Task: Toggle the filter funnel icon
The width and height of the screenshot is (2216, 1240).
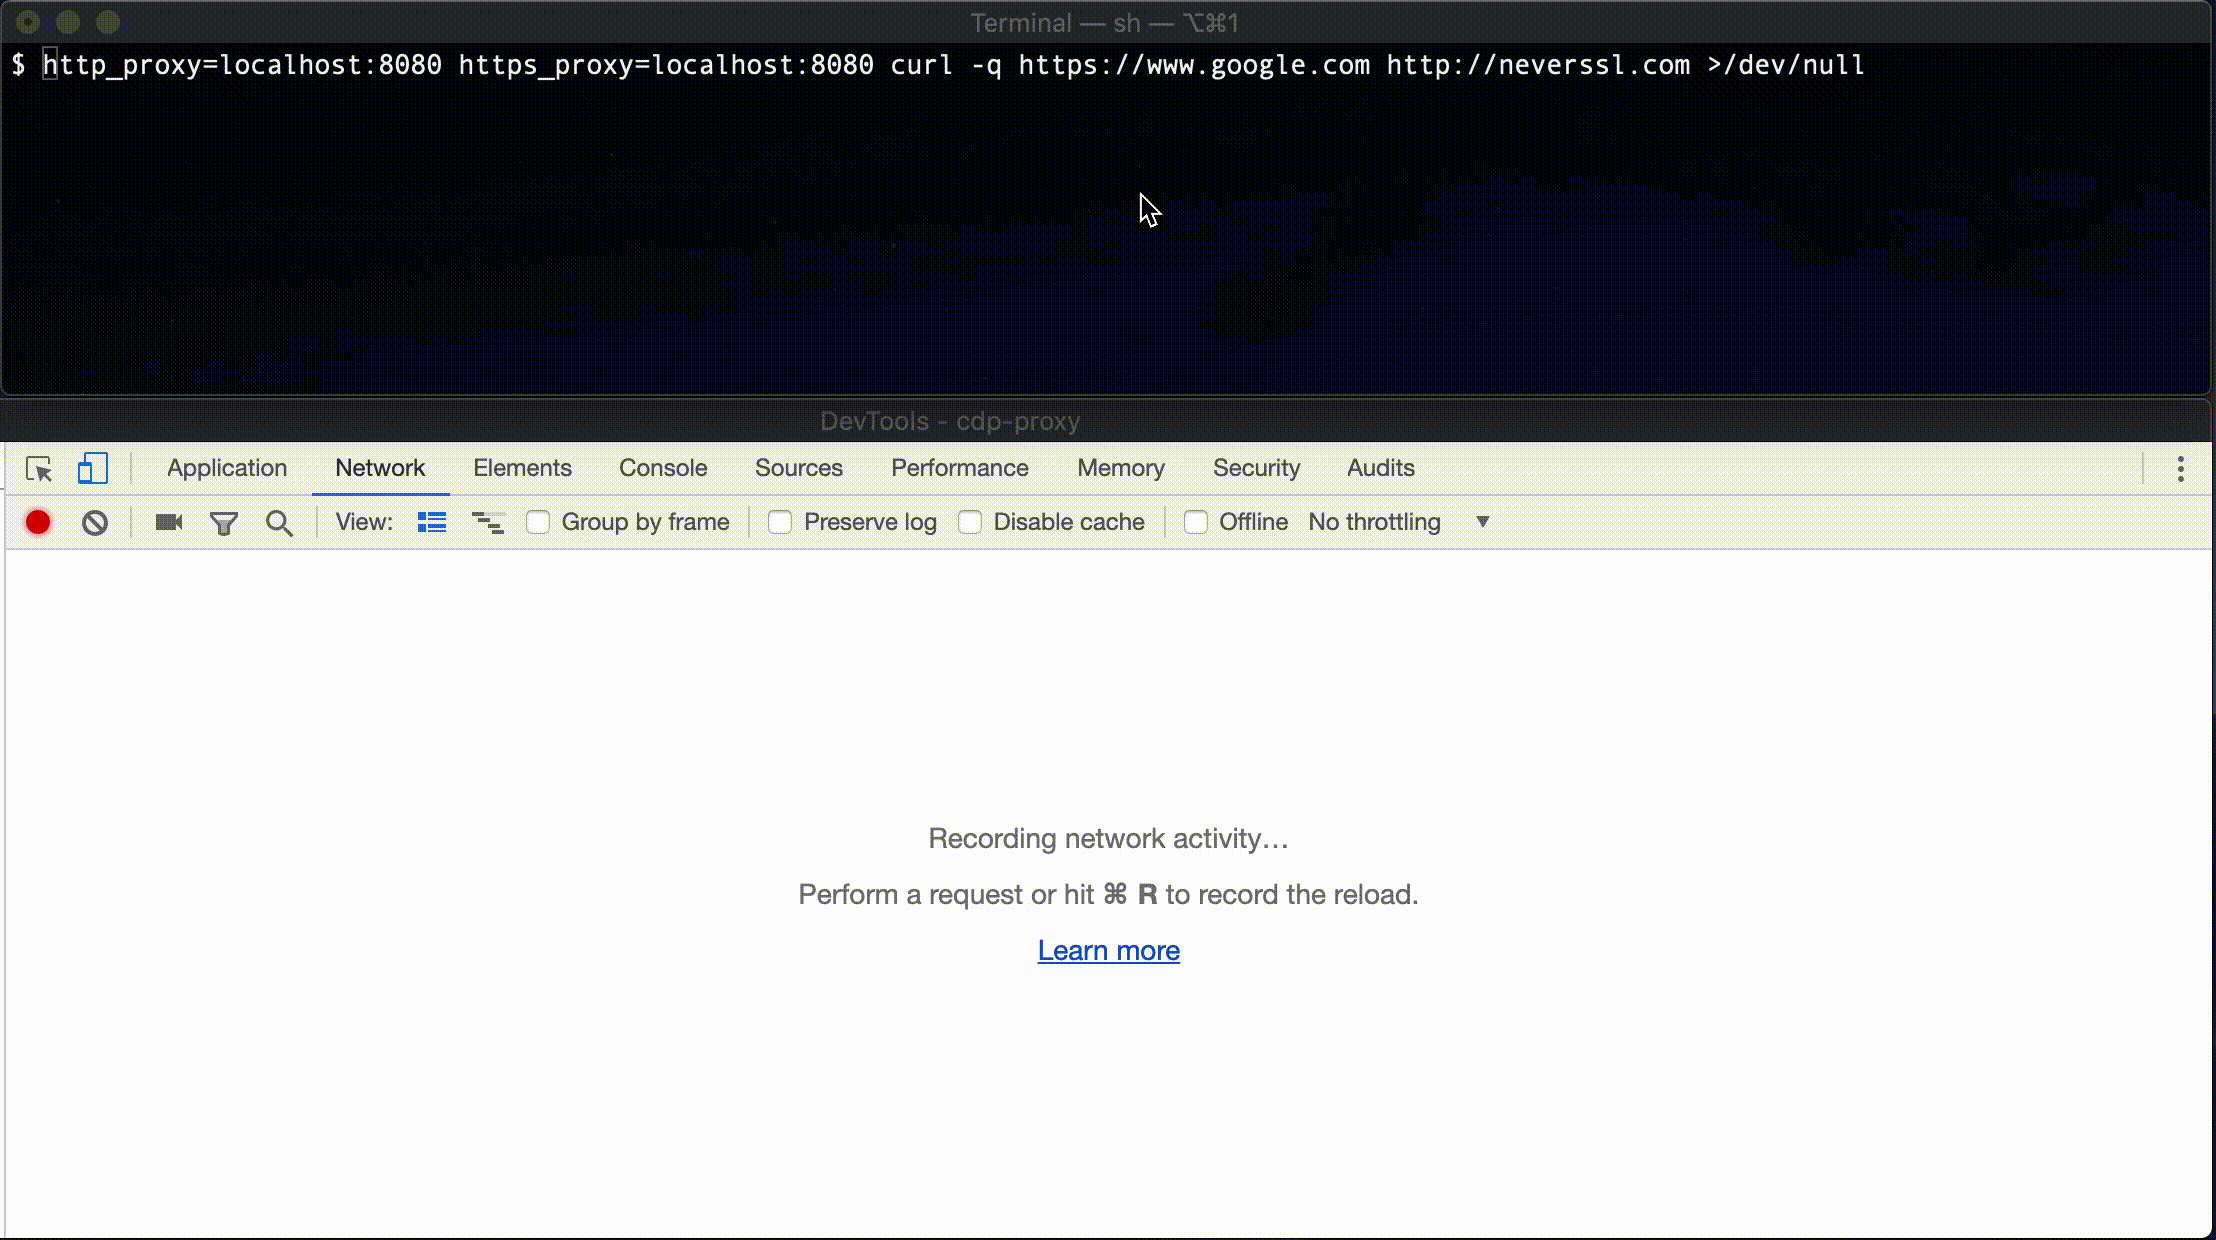Action: (x=224, y=523)
